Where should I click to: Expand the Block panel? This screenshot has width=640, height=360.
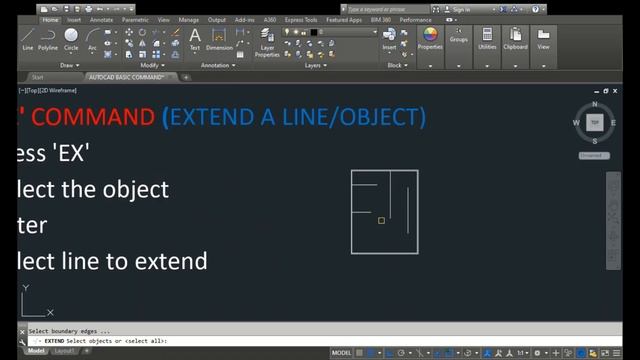pos(397,65)
